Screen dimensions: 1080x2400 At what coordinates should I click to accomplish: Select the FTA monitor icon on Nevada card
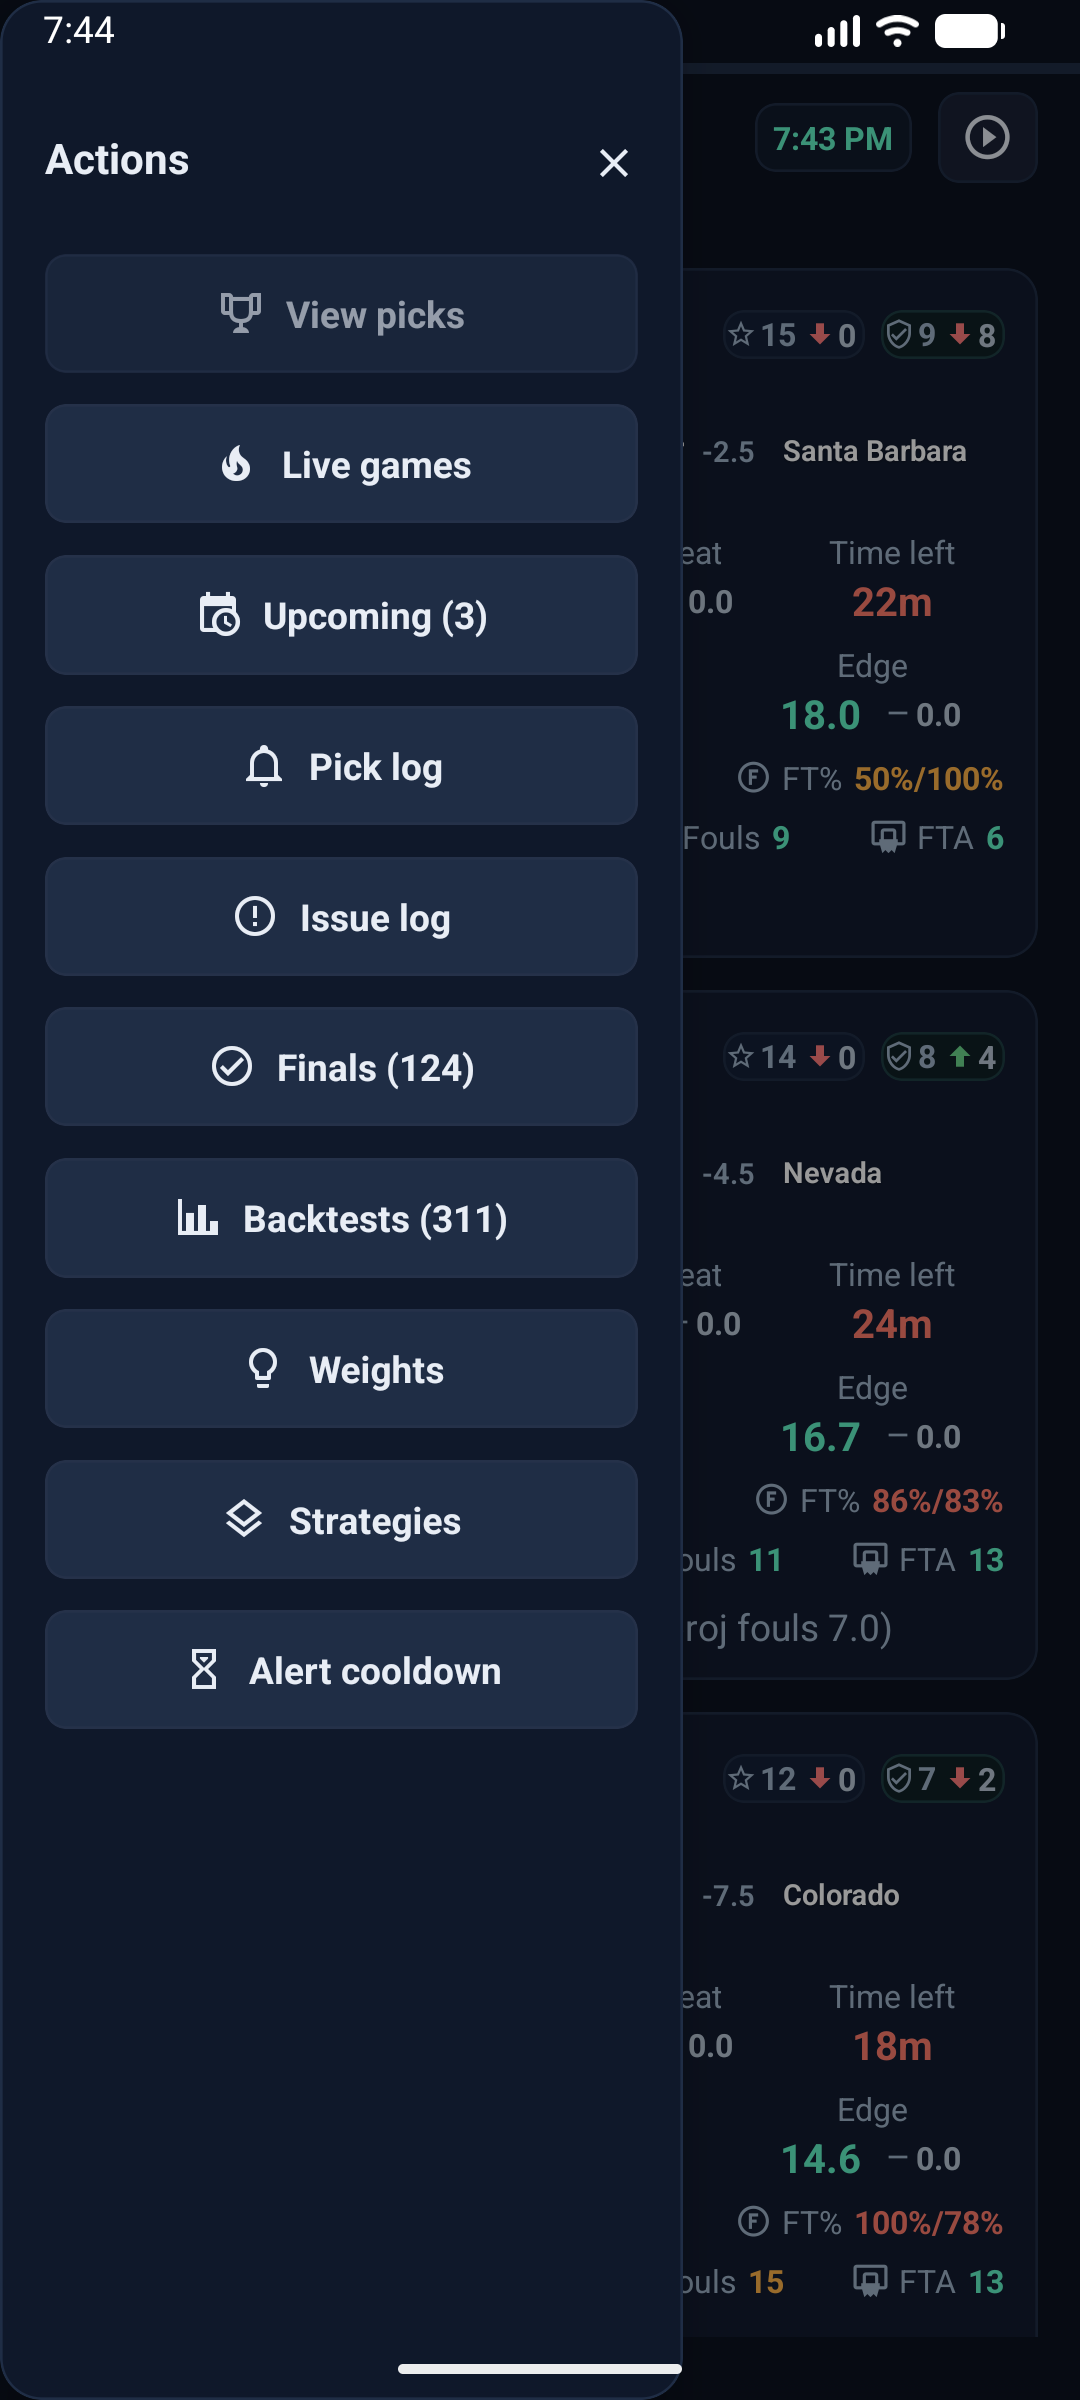pos(869,1559)
